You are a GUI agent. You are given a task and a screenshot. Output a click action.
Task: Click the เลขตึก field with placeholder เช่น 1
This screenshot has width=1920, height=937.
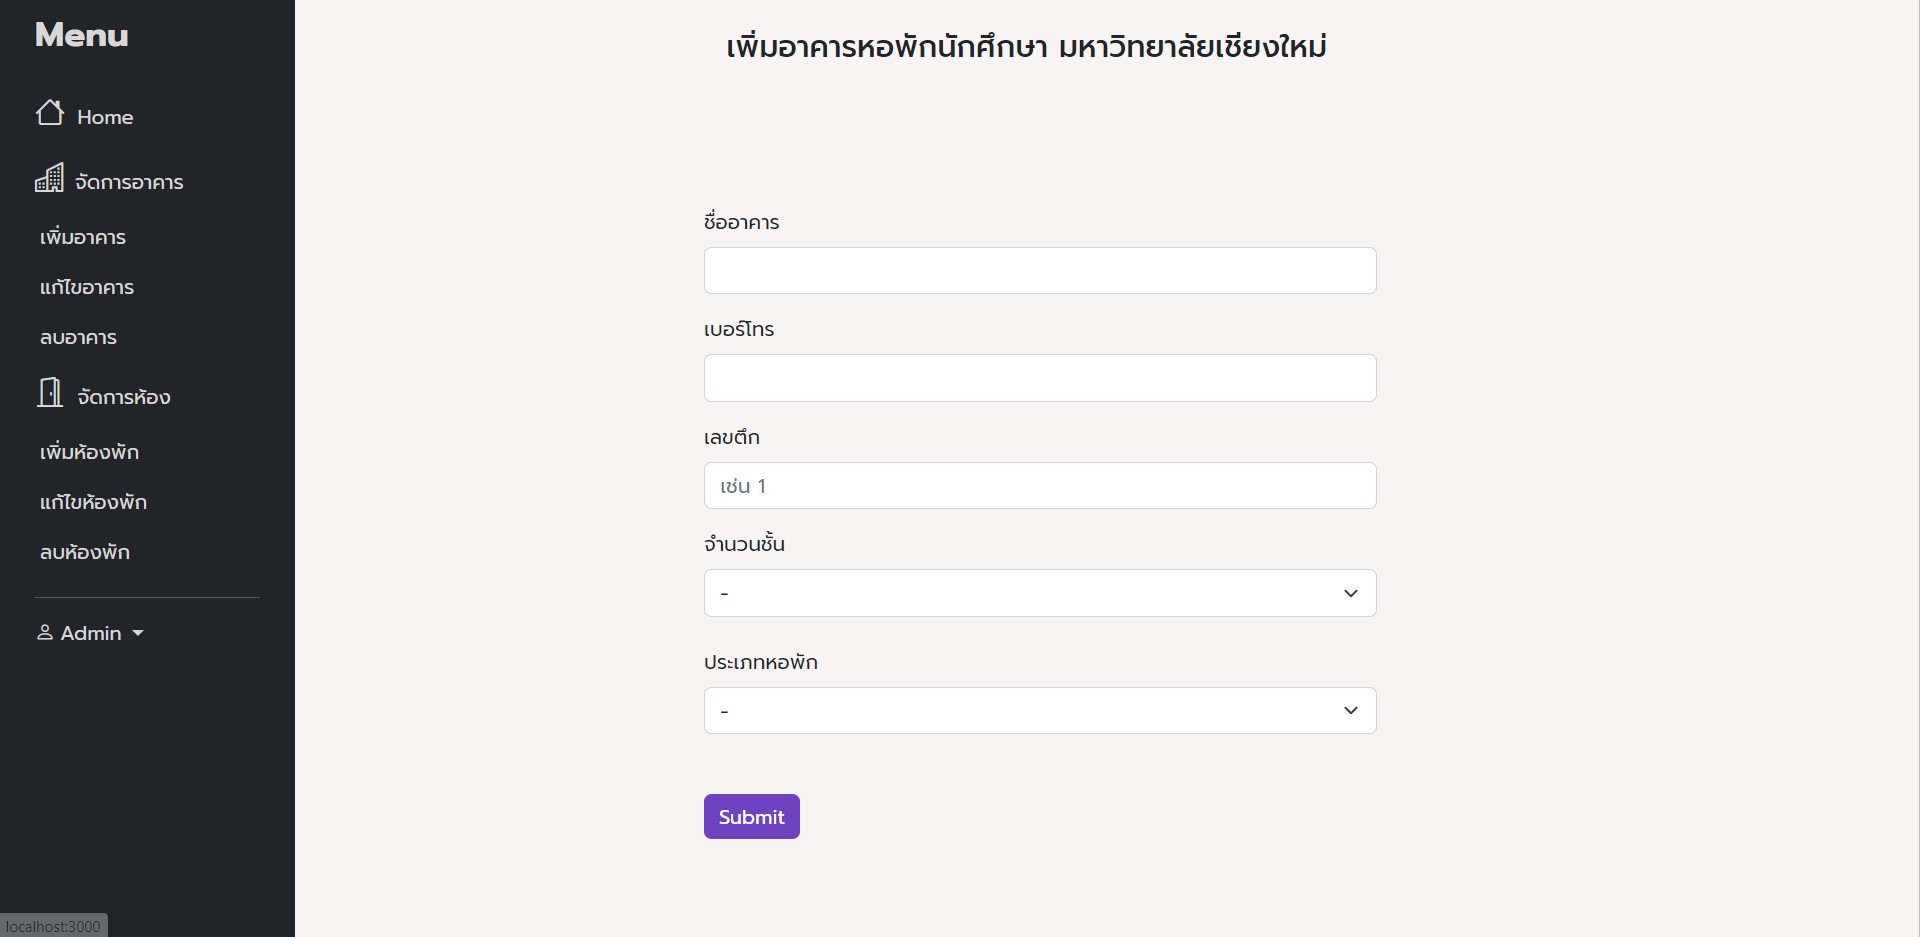pos(1039,485)
